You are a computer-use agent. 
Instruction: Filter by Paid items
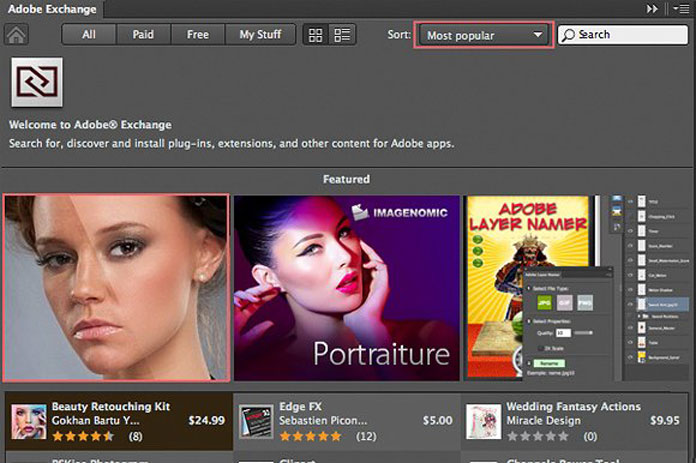pos(143,35)
